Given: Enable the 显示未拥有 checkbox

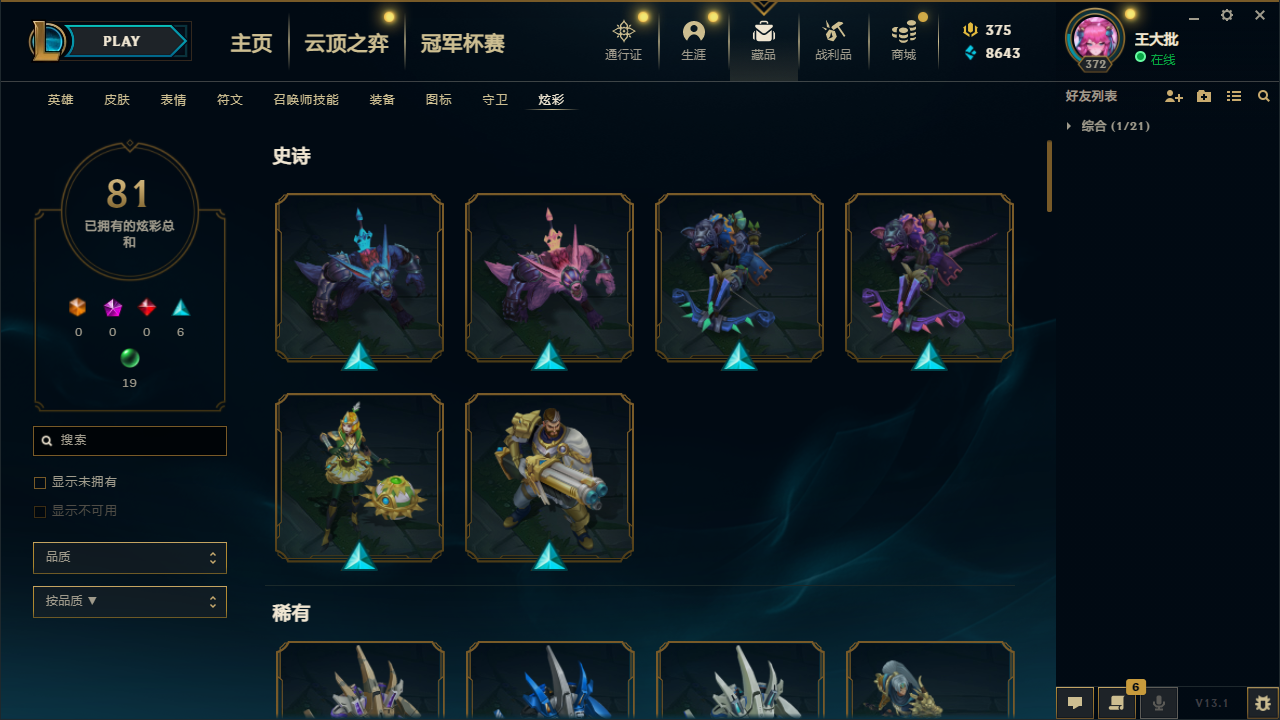Looking at the screenshot, I should [x=40, y=483].
